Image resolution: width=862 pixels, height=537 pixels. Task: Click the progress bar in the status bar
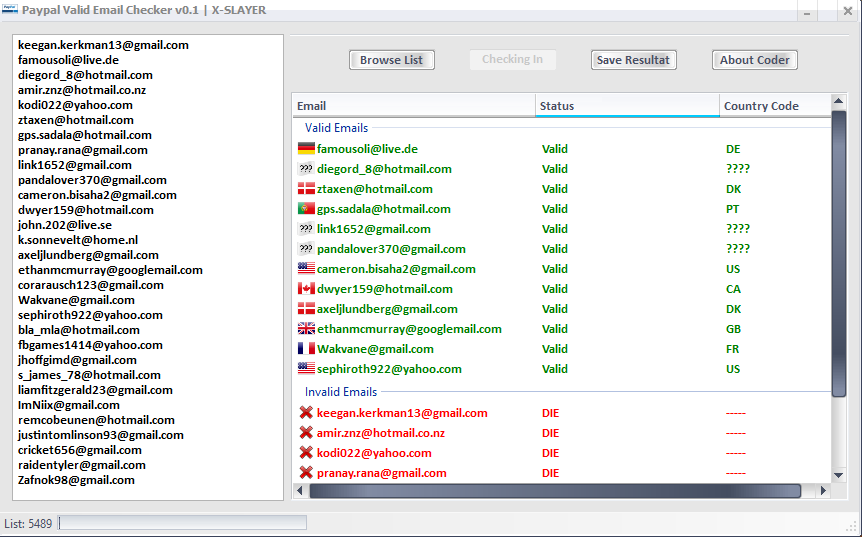(x=183, y=523)
